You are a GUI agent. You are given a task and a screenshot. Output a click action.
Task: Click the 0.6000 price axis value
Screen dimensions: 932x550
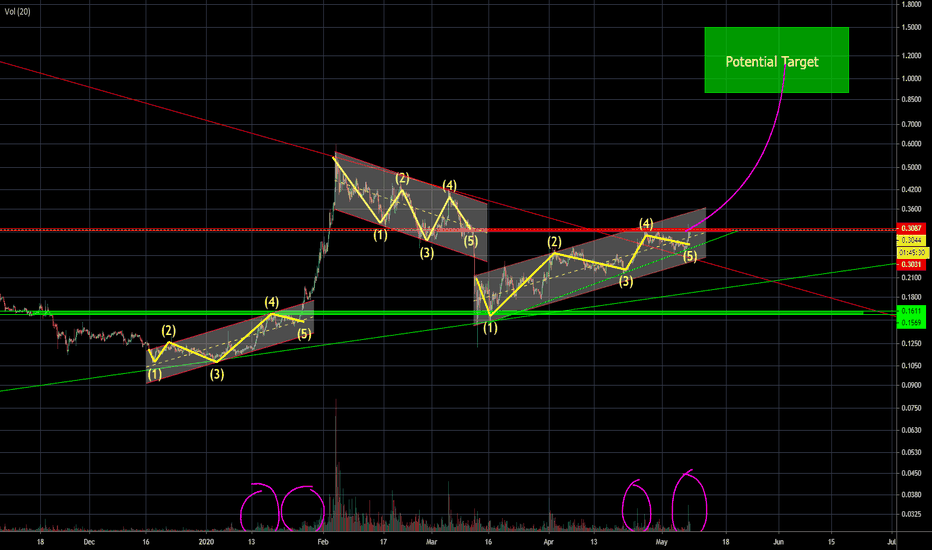pos(911,144)
